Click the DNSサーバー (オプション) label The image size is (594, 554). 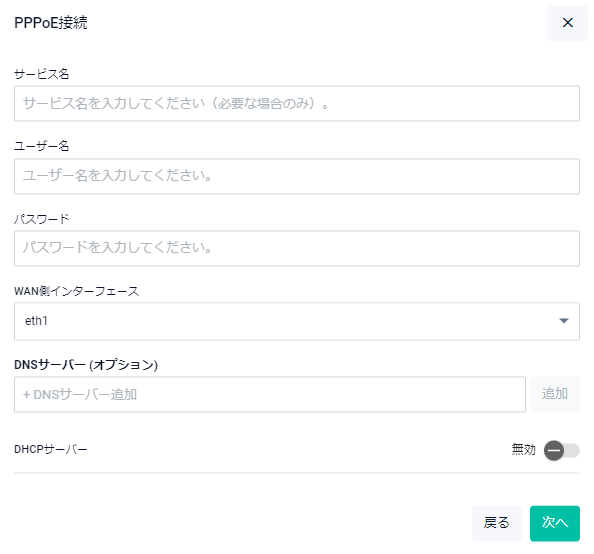pos(86,365)
